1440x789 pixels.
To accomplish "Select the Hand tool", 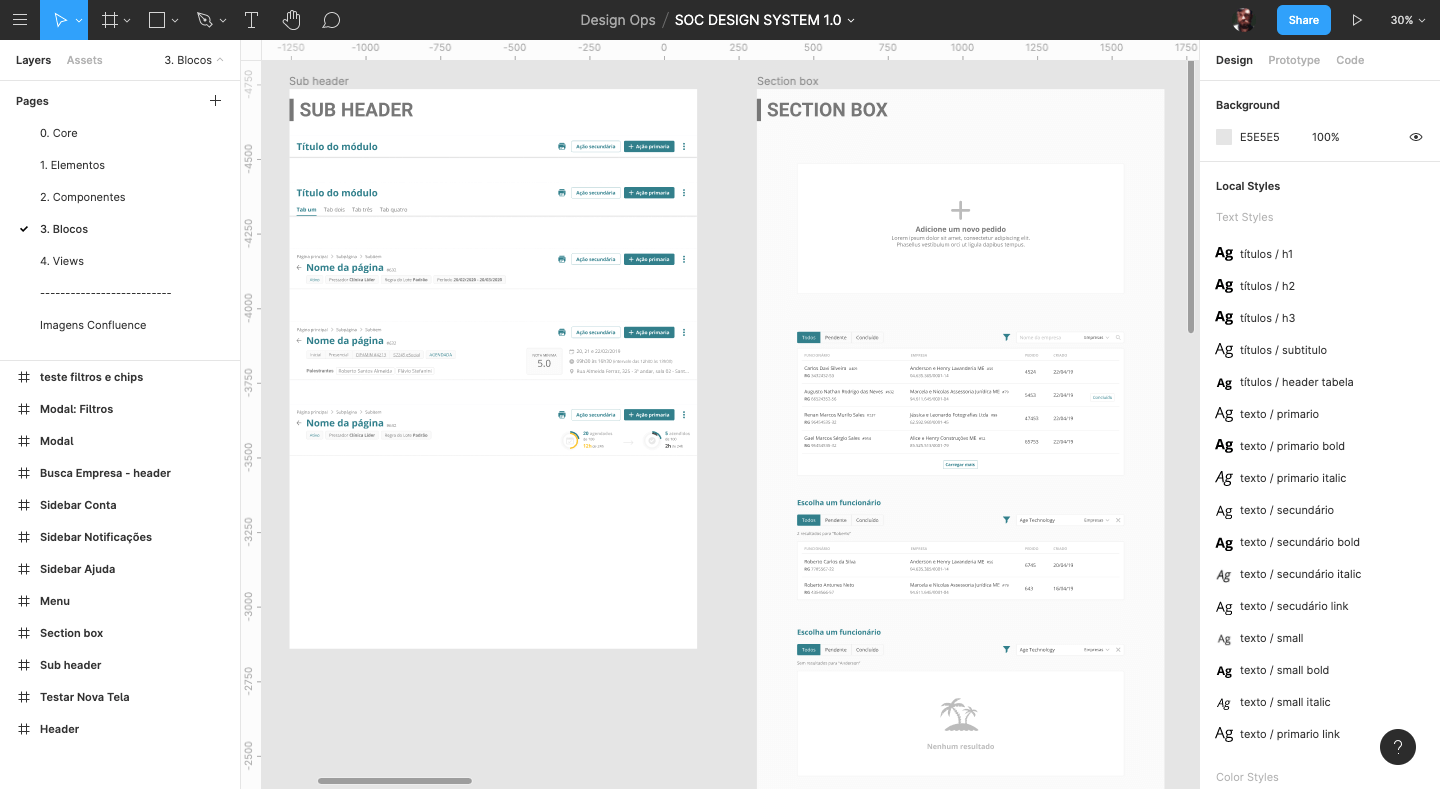I will coord(291,20).
